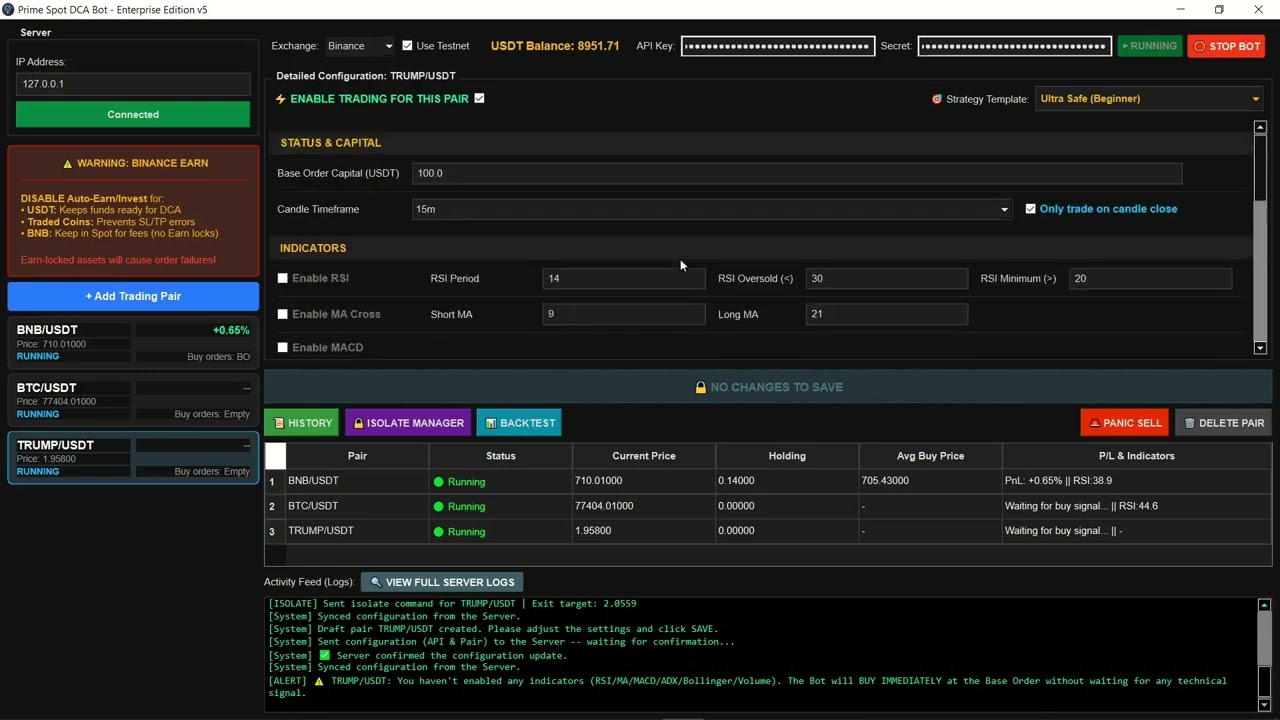View full server logs

tap(442, 582)
